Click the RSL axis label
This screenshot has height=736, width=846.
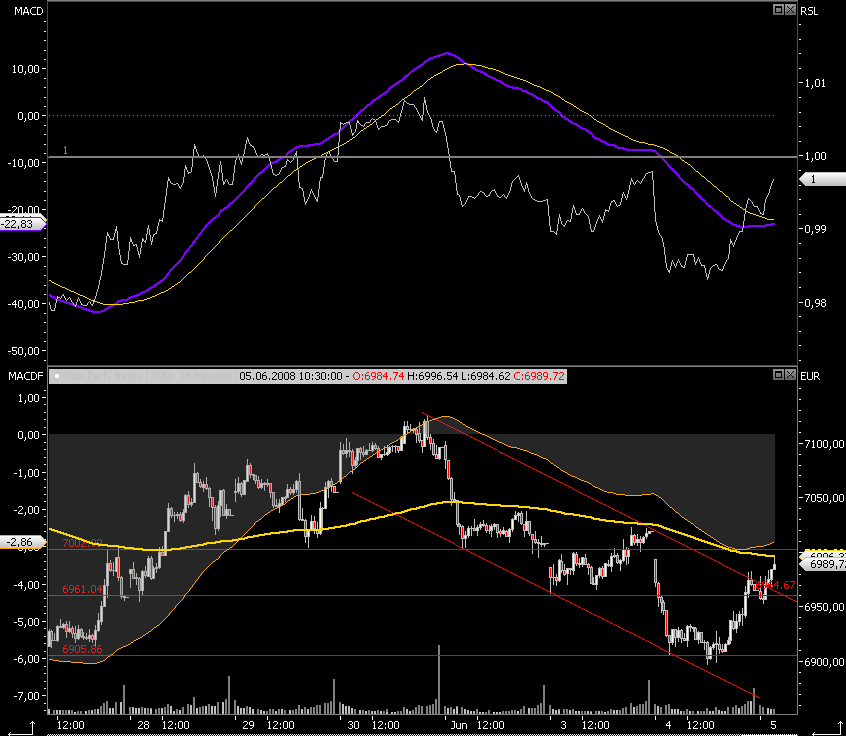(x=809, y=11)
